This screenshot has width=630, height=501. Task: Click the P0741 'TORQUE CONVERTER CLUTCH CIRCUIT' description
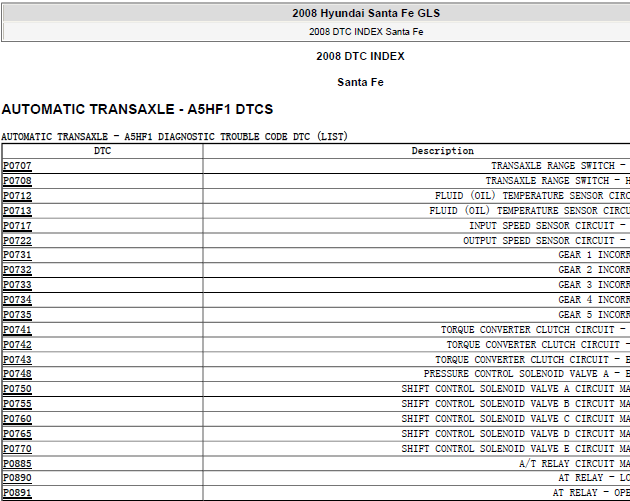pos(528,330)
